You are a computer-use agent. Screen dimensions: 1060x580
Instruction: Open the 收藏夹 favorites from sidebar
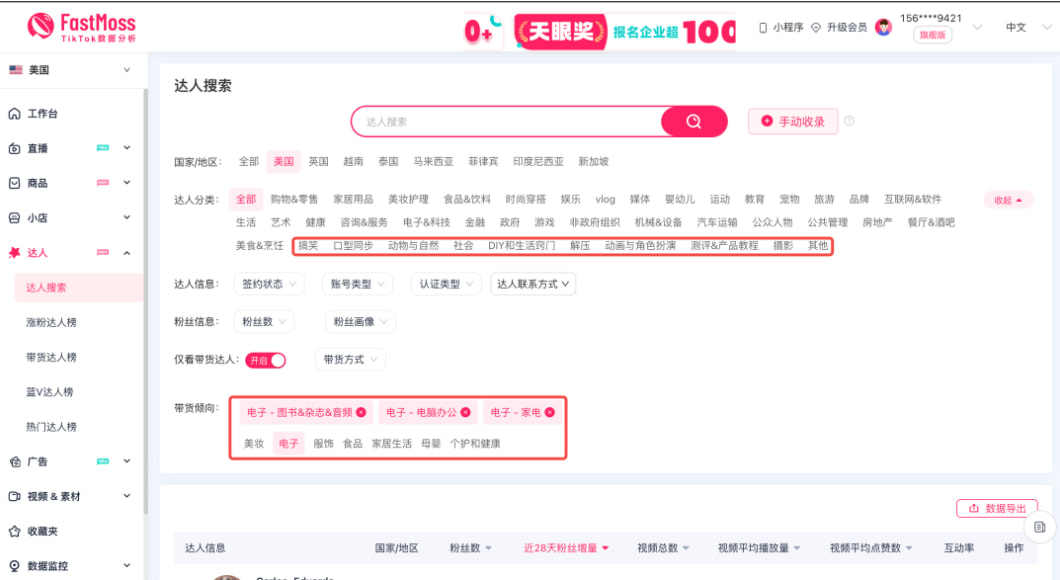(48, 531)
